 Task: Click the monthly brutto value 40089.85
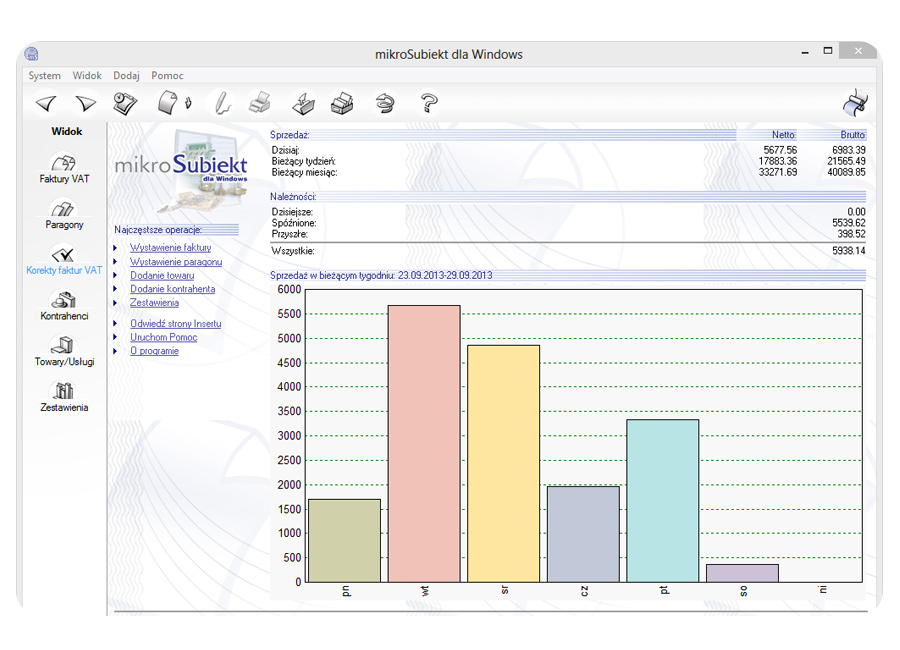pyautogui.click(x=846, y=172)
